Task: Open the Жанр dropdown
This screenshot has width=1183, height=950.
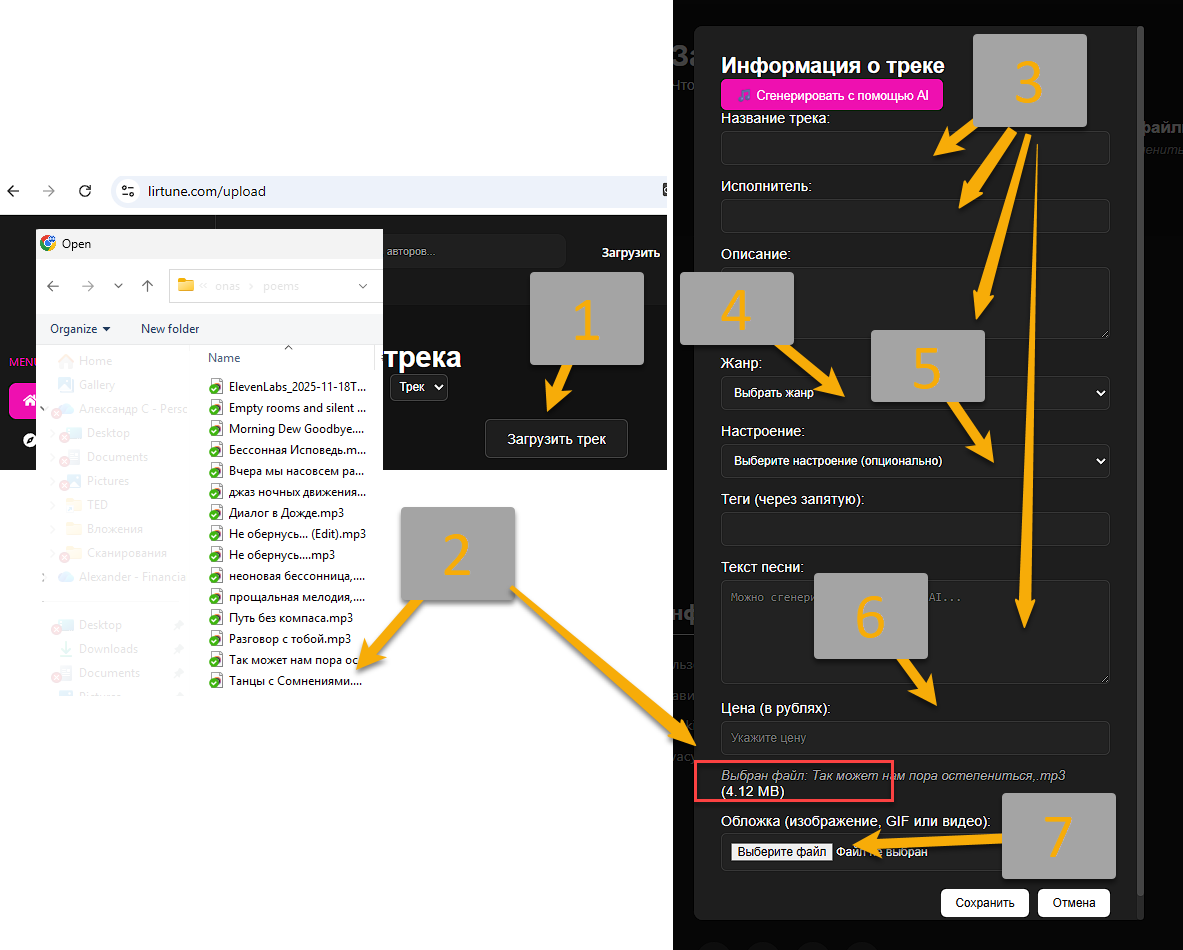Action: click(x=914, y=393)
